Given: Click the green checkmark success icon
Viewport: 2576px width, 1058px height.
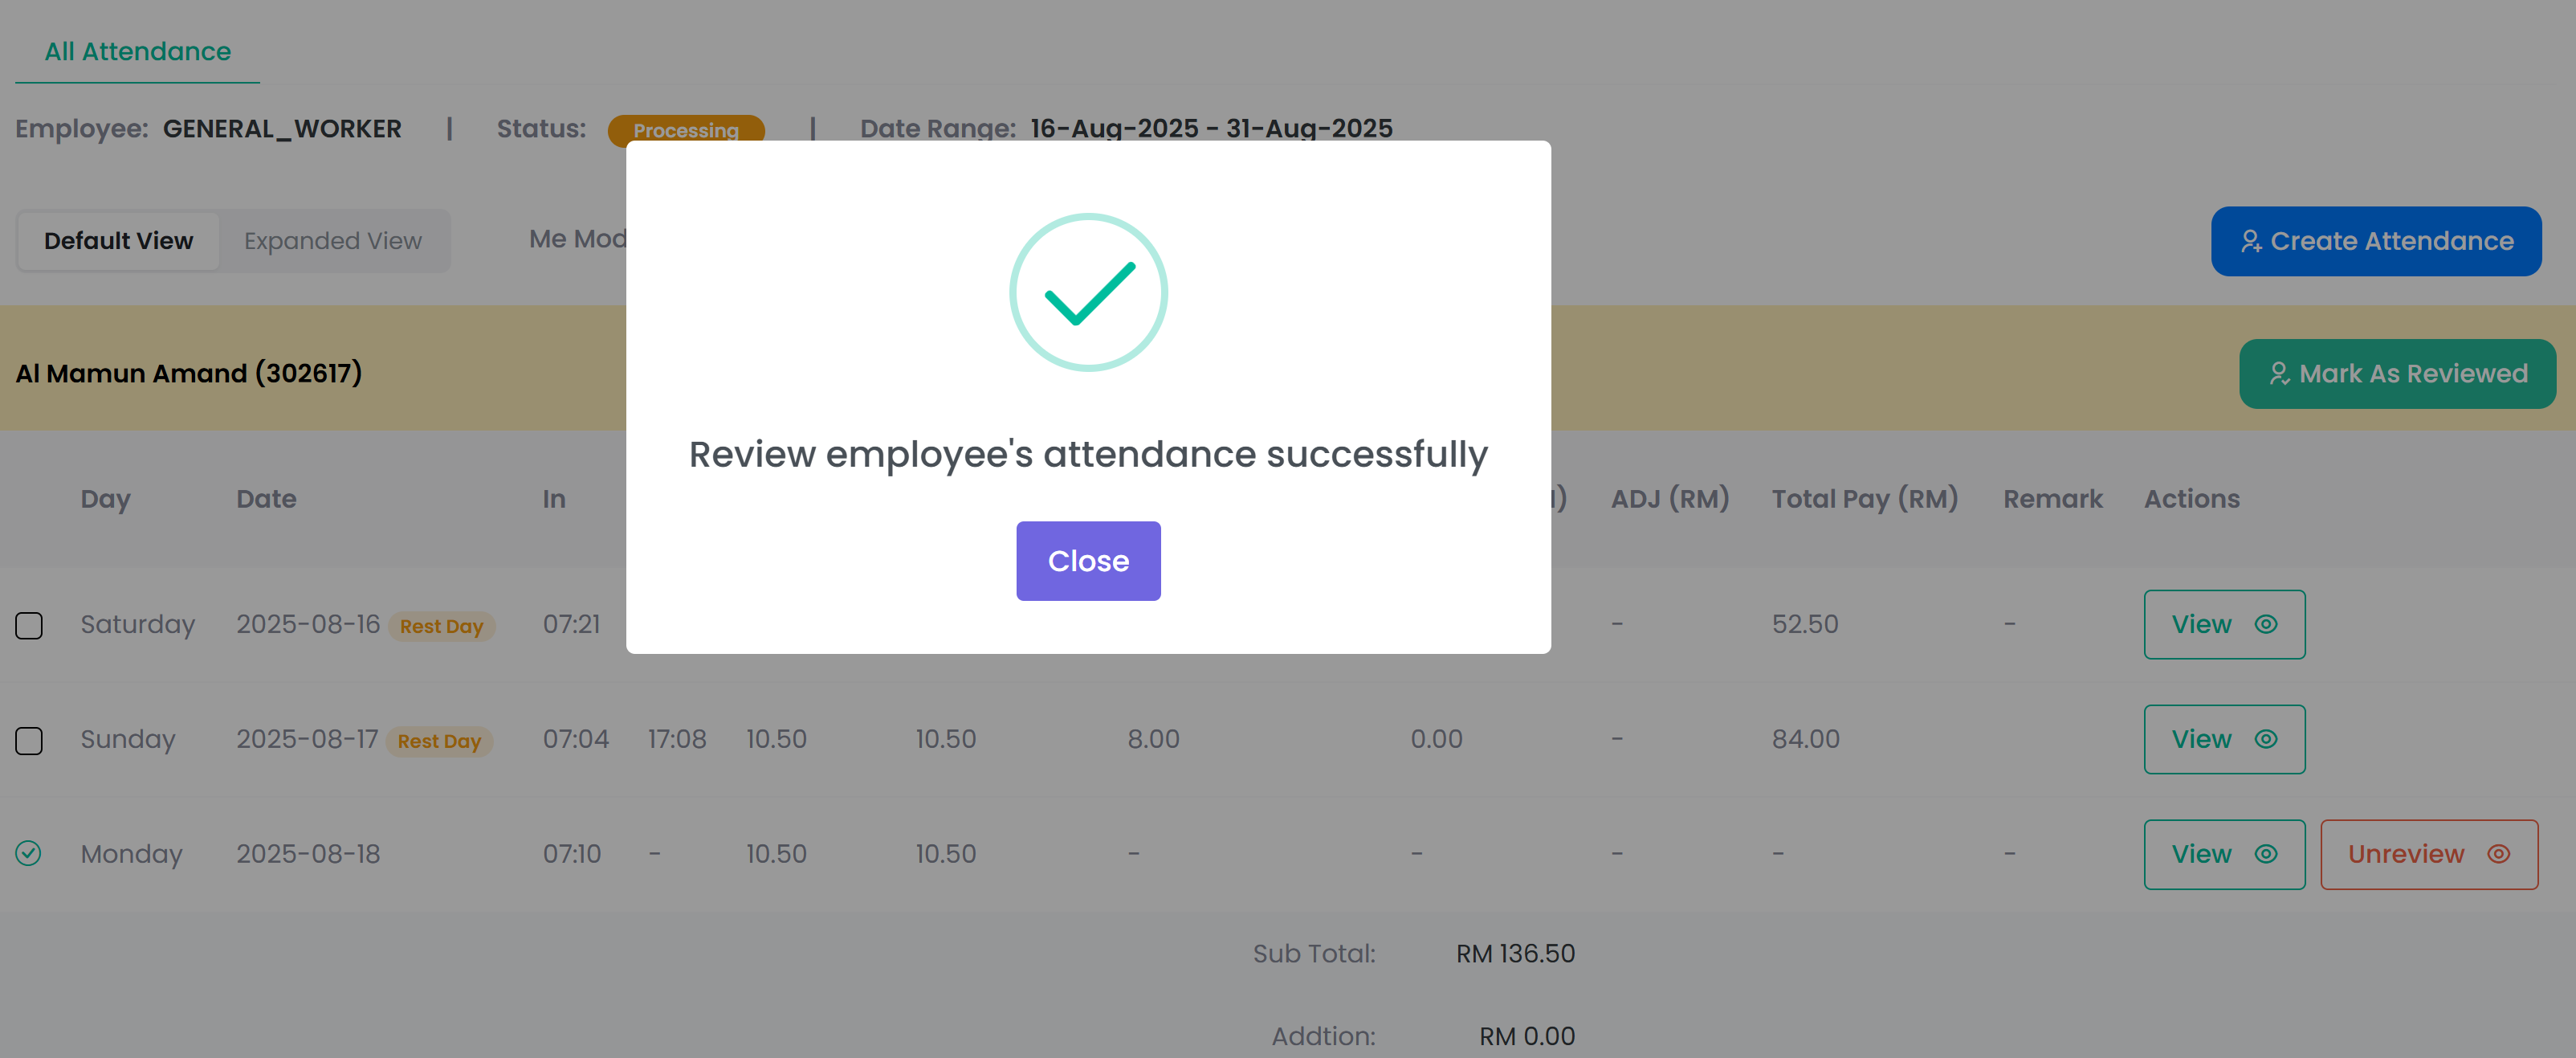Looking at the screenshot, I should [x=1088, y=292].
